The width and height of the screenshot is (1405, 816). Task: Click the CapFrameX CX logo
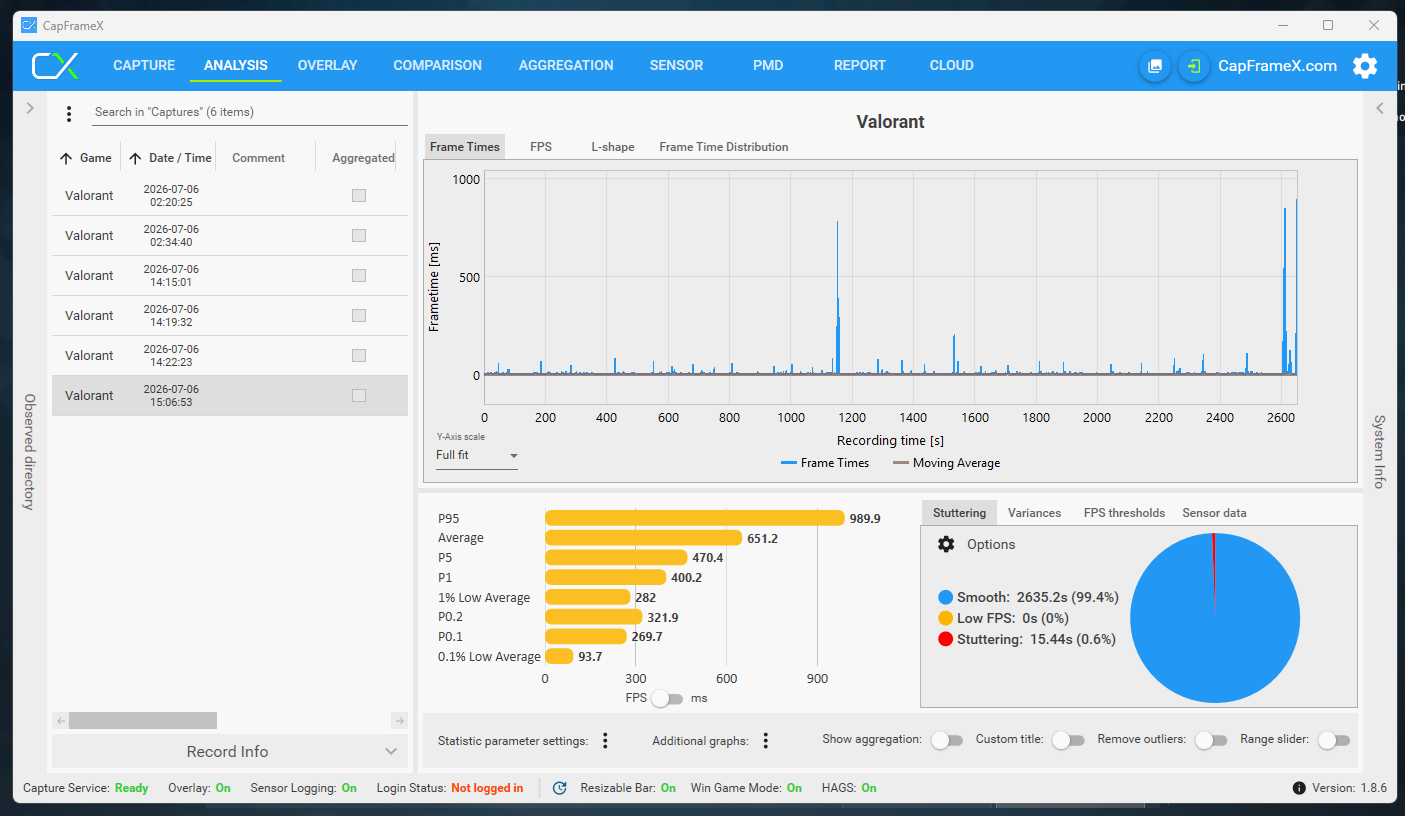click(55, 66)
